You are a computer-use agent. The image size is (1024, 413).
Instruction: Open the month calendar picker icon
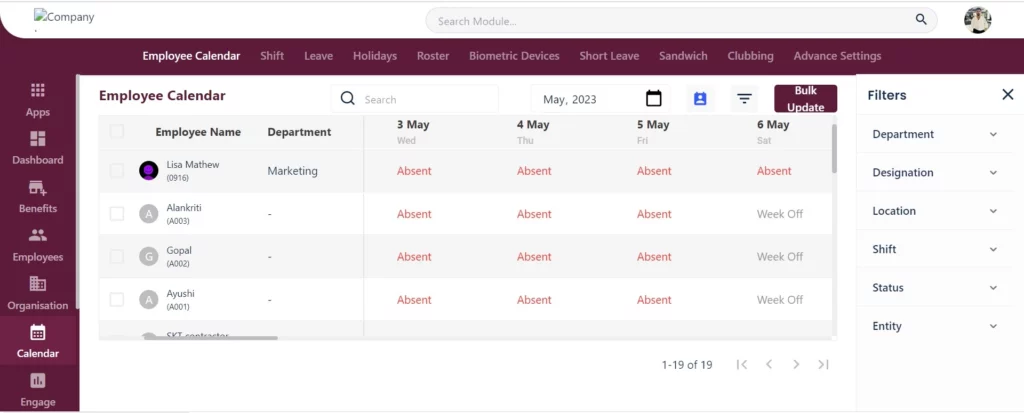pos(653,99)
